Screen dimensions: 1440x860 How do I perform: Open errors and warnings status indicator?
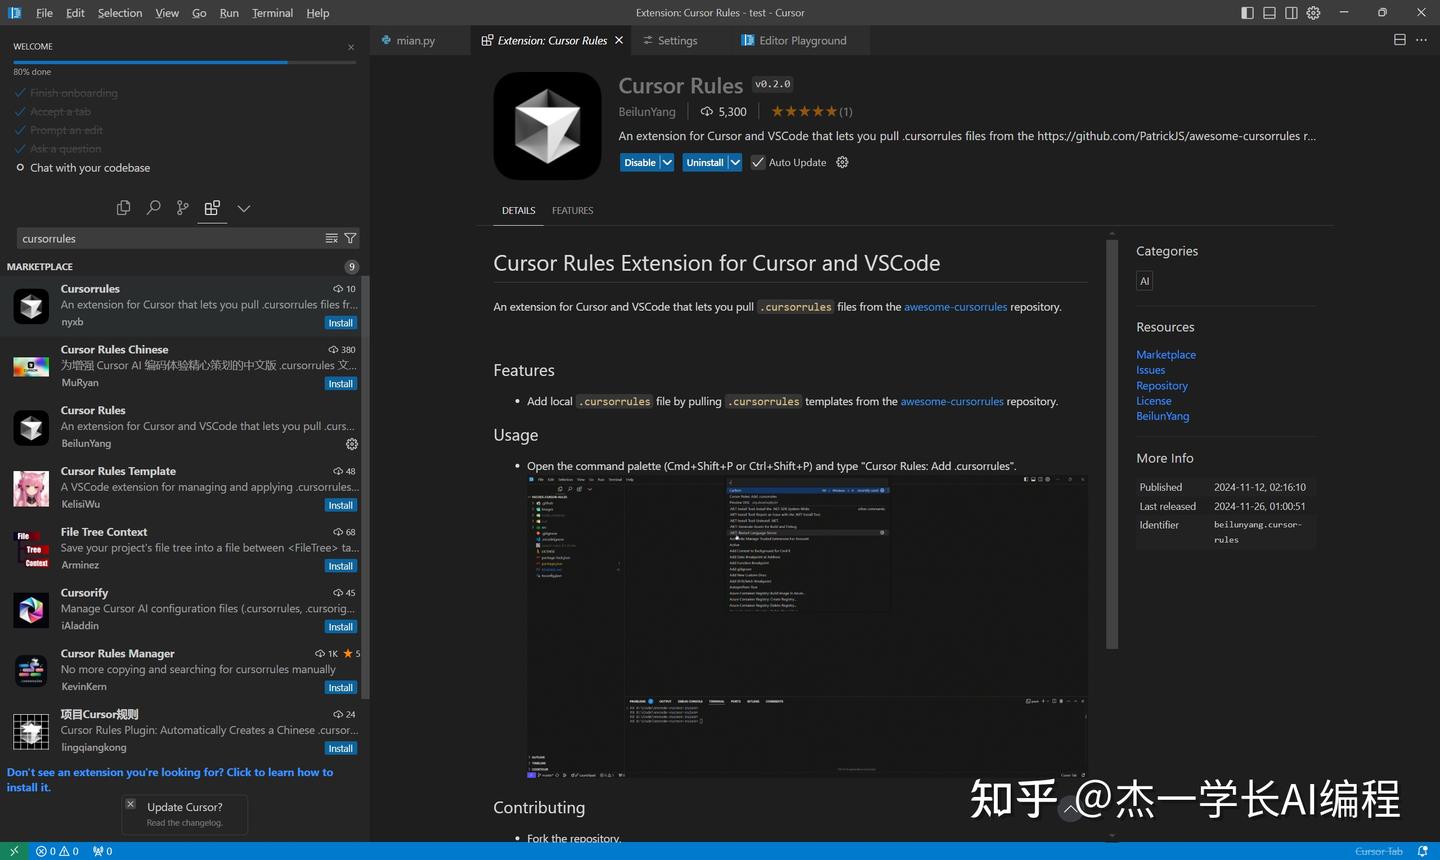click(57, 851)
